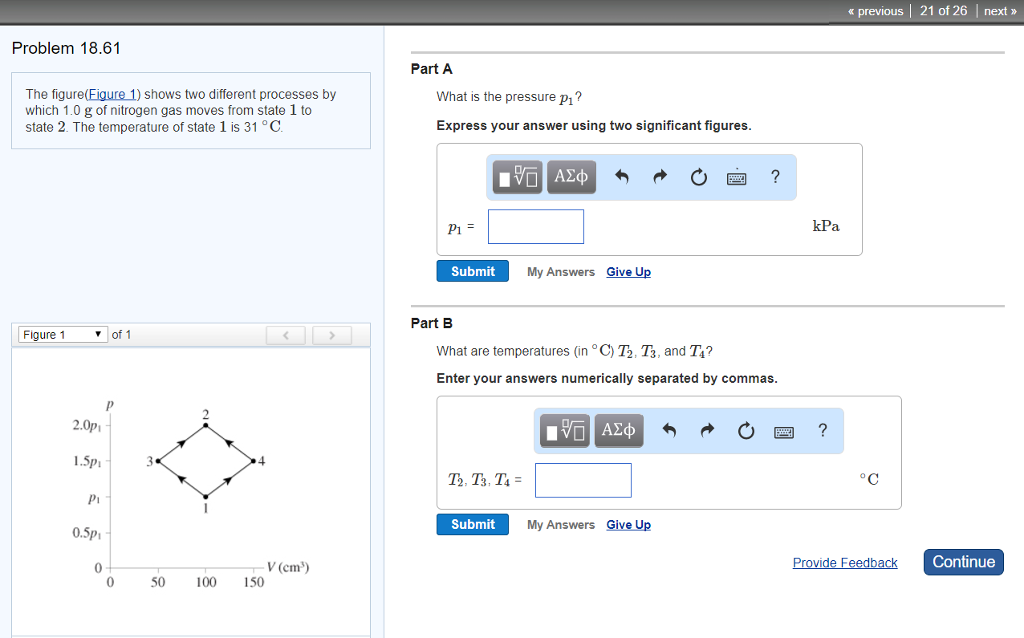
Task: Open on-screen keyboard icon in Part B
Action: (x=783, y=430)
